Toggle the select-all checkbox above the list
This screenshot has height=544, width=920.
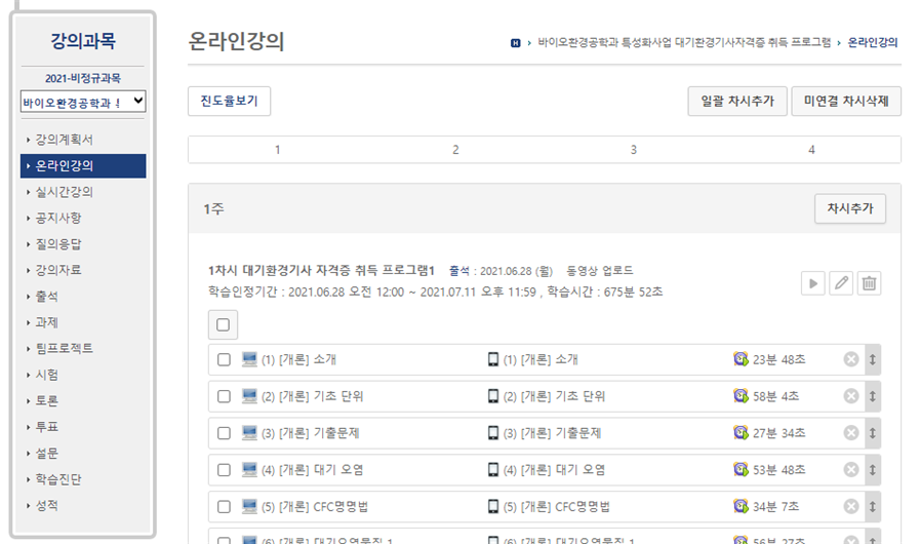tap(223, 324)
